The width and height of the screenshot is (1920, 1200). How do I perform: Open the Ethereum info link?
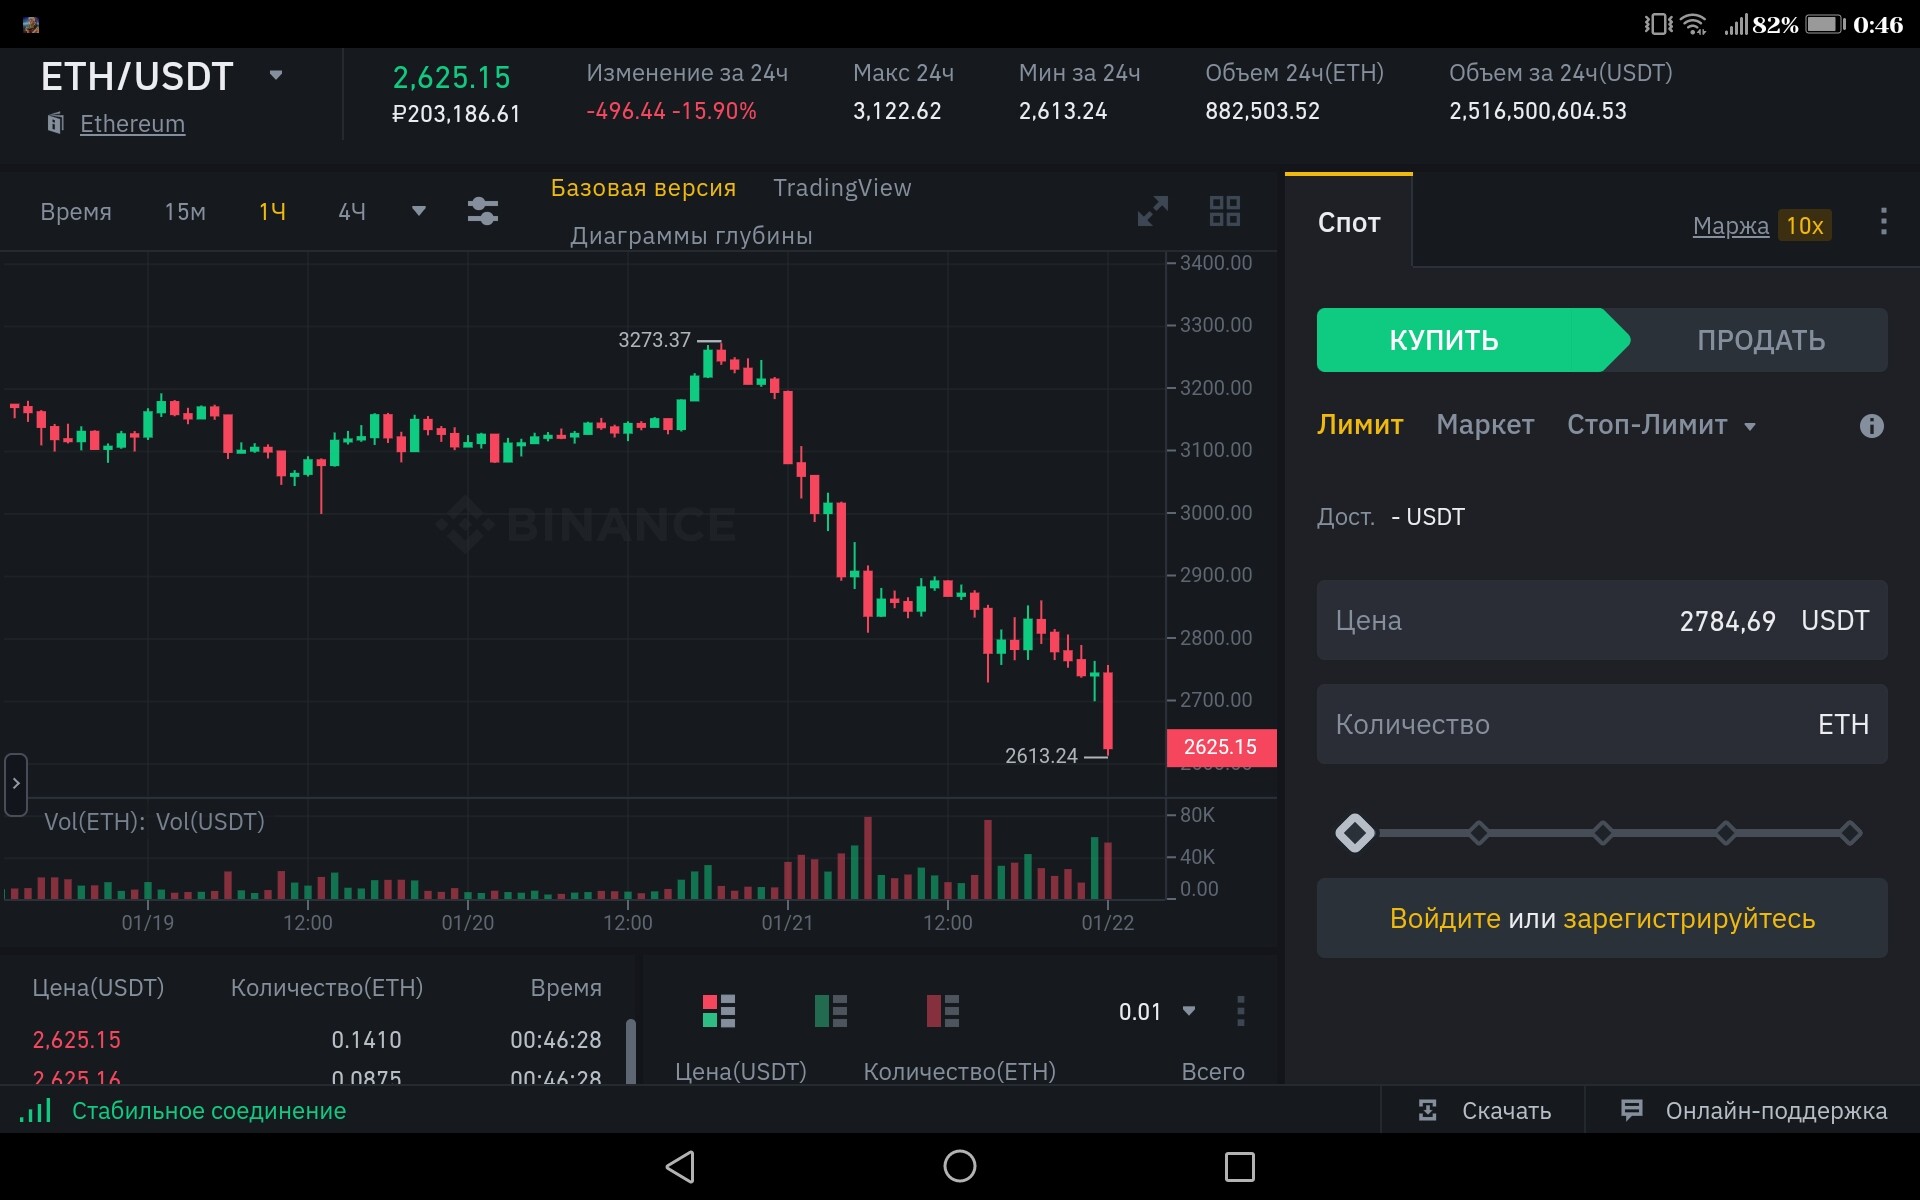pyautogui.click(x=132, y=124)
